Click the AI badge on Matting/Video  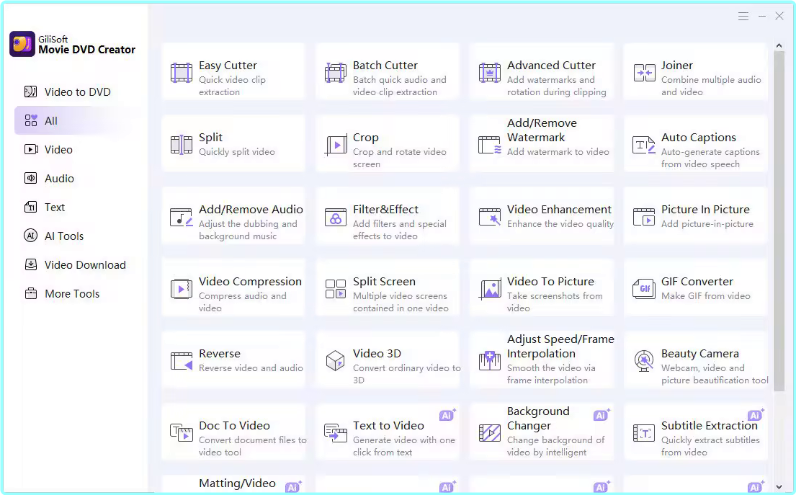tap(293, 487)
